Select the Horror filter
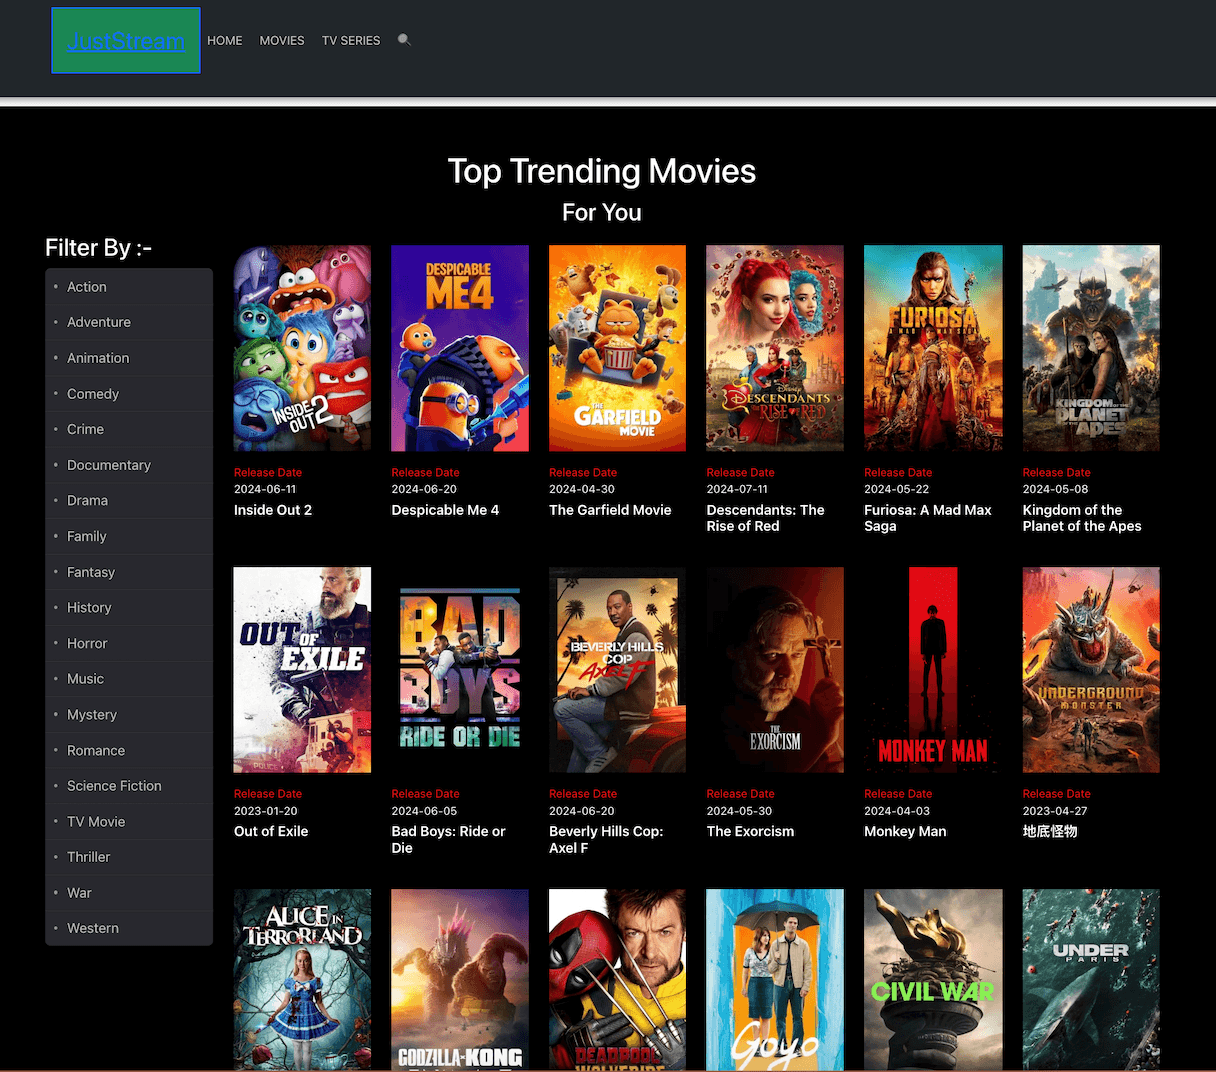This screenshot has width=1216, height=1072. click(x=129, y=643)
